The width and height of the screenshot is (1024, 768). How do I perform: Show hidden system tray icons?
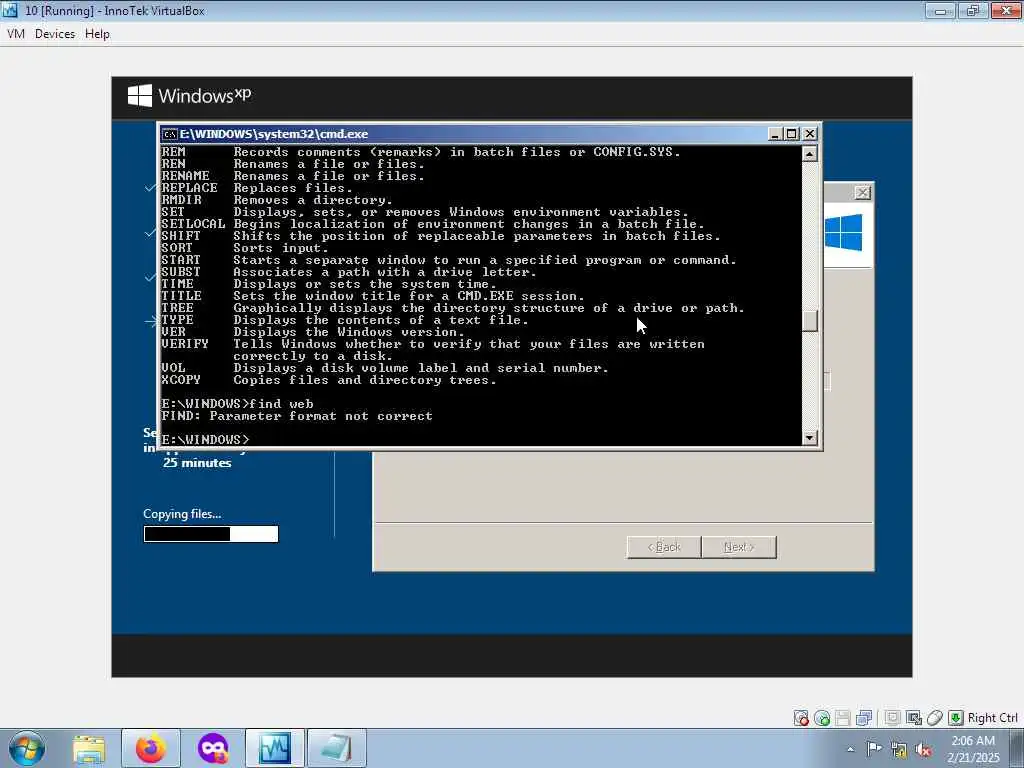pyautogui.click(x=850, y=750)
